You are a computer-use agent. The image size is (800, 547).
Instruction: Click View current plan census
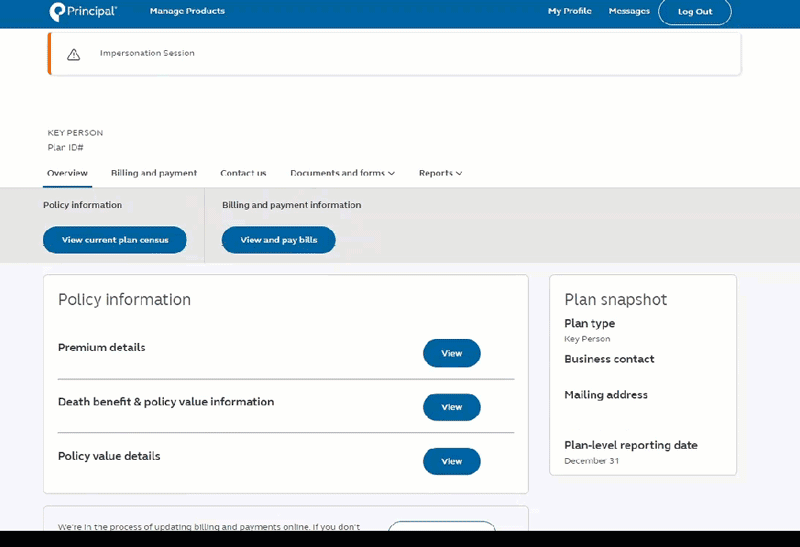(115, 240)
